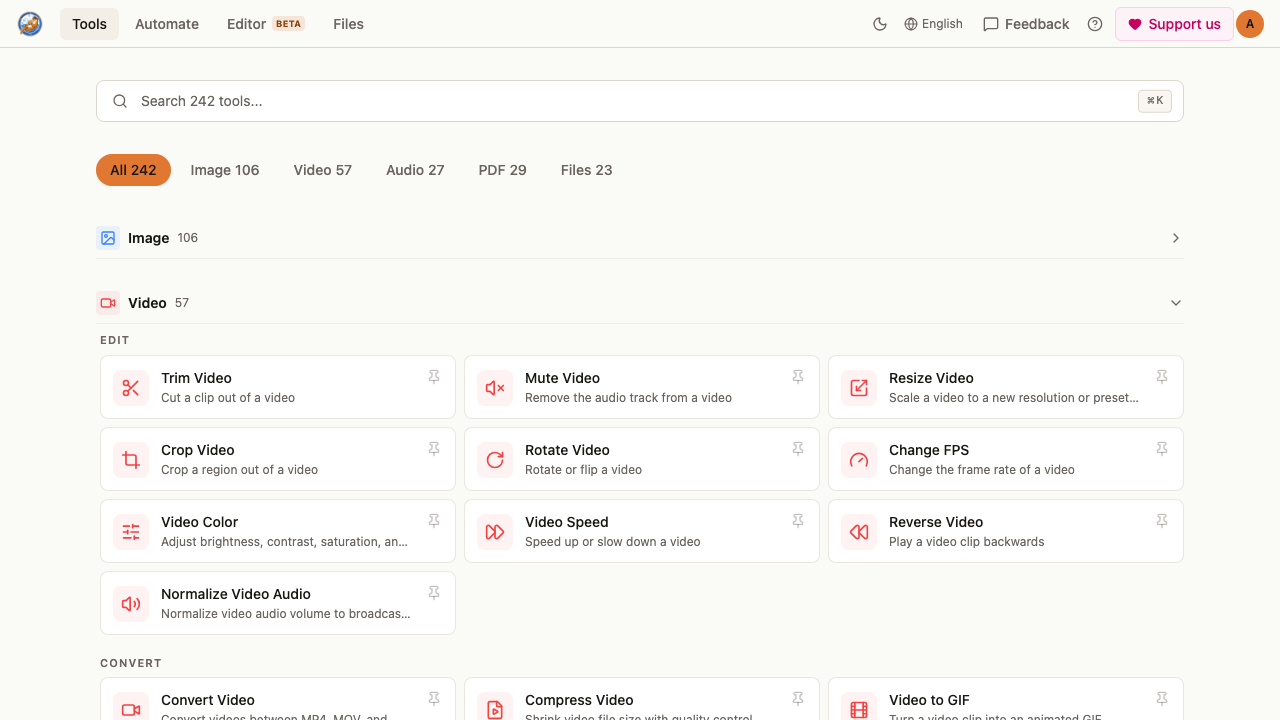Image resolution: width=1280 pixels, height=720 pixels.
Task: Click the Compress Video file icon
Action: click(x=495, y=709)
